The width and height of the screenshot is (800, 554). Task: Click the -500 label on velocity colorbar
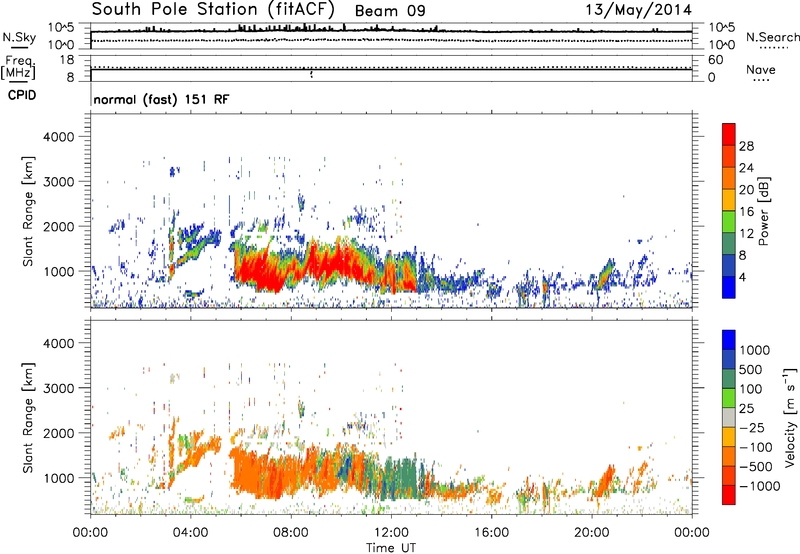pos(756,467)
